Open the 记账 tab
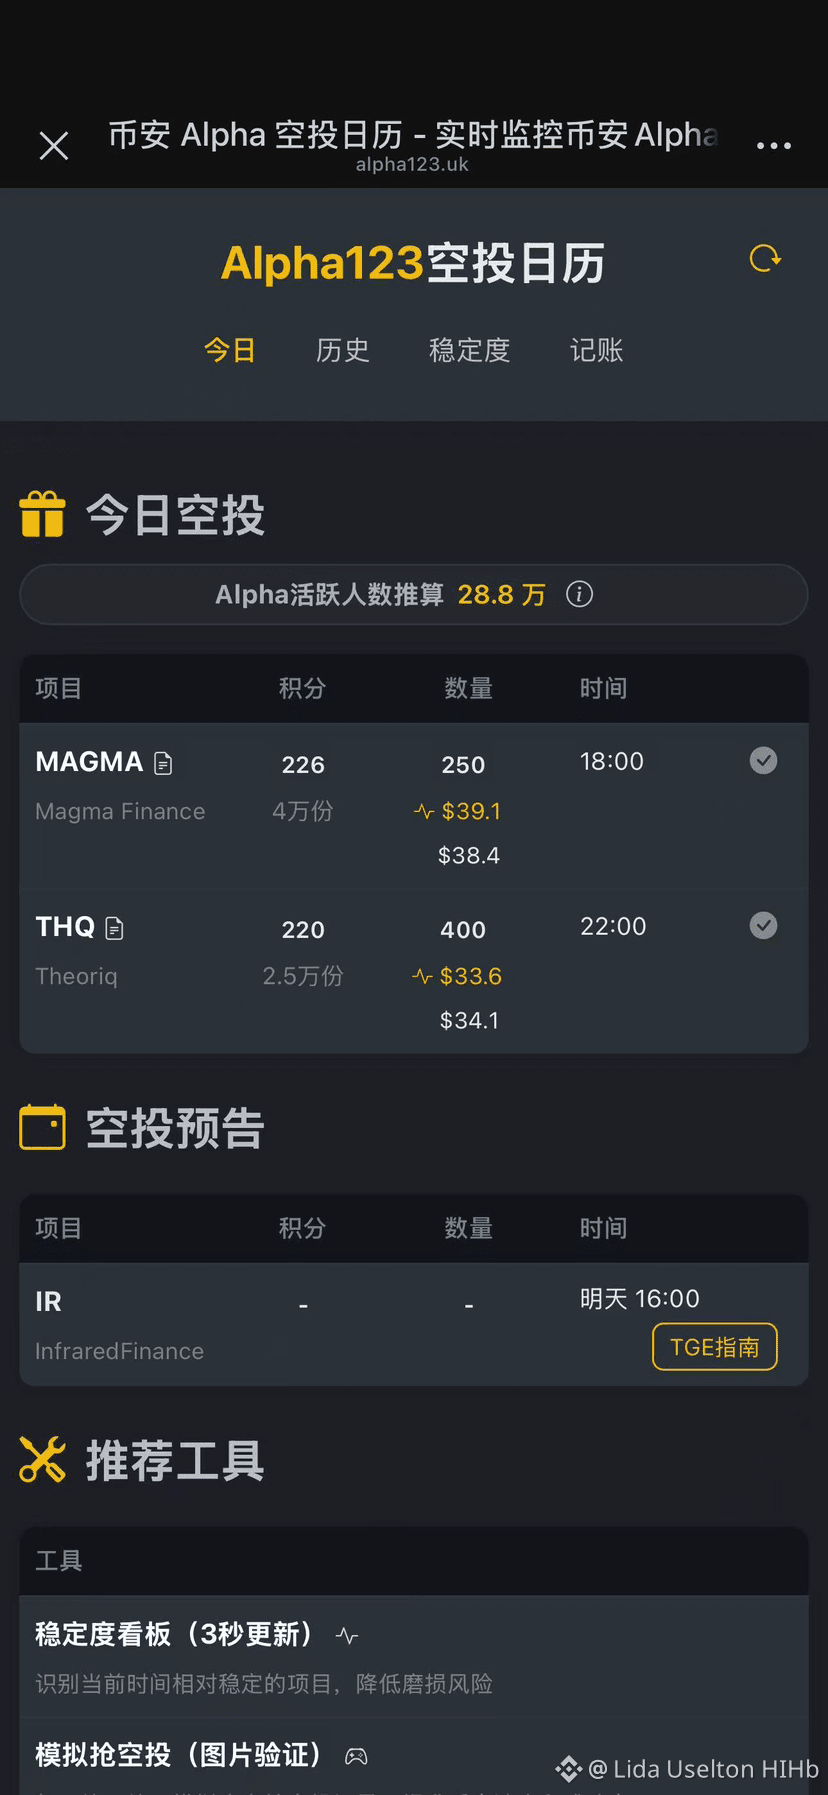This screenshot has height=1795, width=828. pyautogui.click(x=597, y=350)
